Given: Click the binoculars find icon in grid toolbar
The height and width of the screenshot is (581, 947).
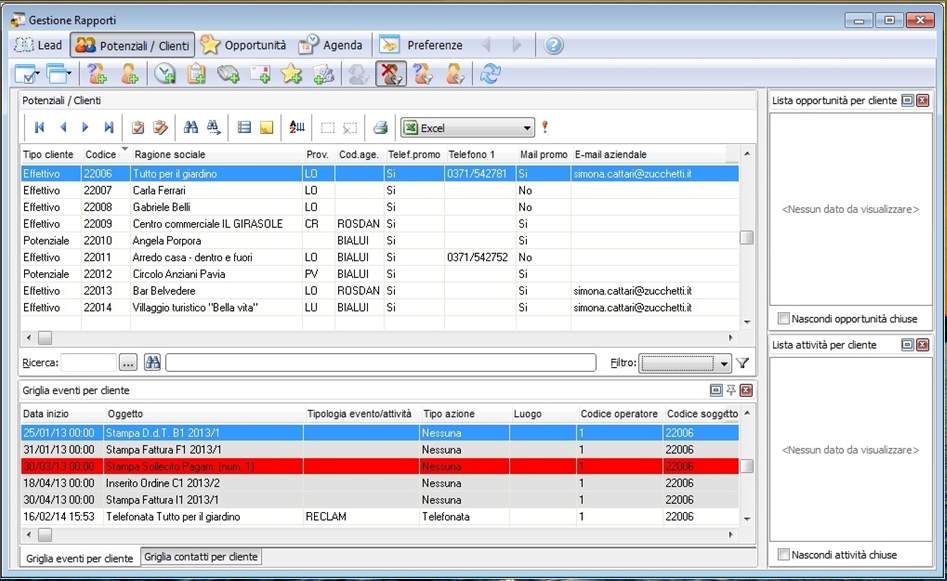Looking at the screenshot, I should tap(191, 127).
